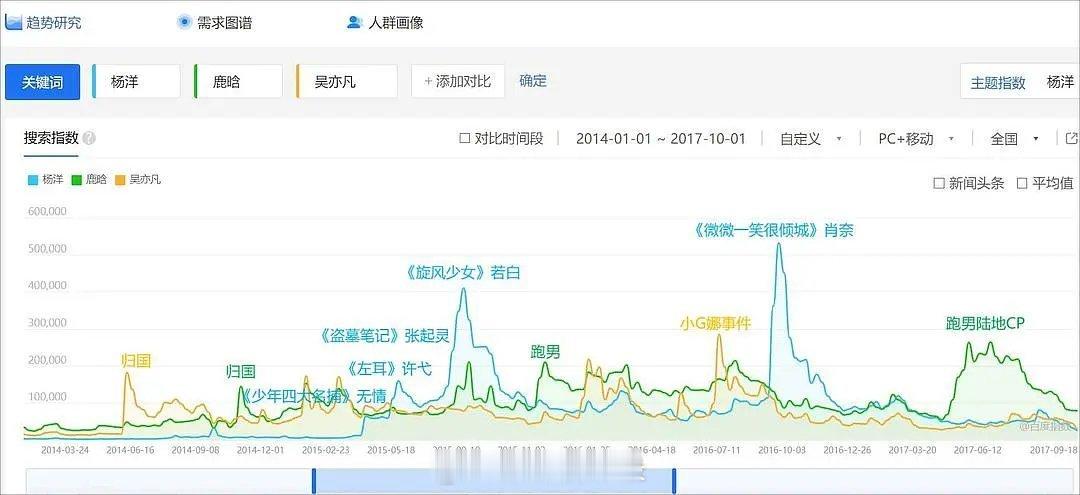
Task: Expand the 自定义 dropdown
Action: (x=811, y=138)
